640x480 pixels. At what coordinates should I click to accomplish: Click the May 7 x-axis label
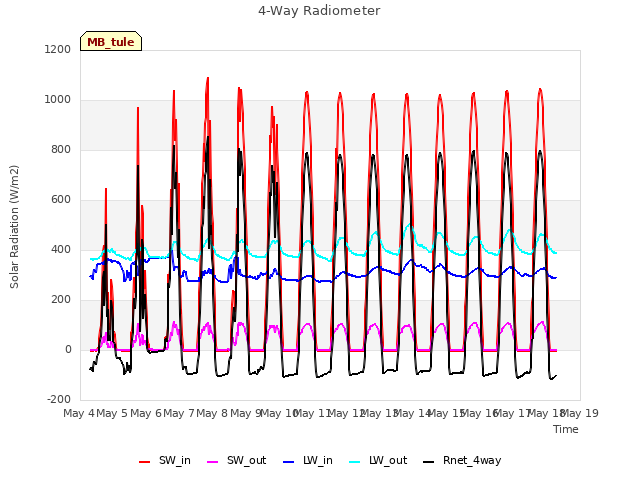(179, 413)
